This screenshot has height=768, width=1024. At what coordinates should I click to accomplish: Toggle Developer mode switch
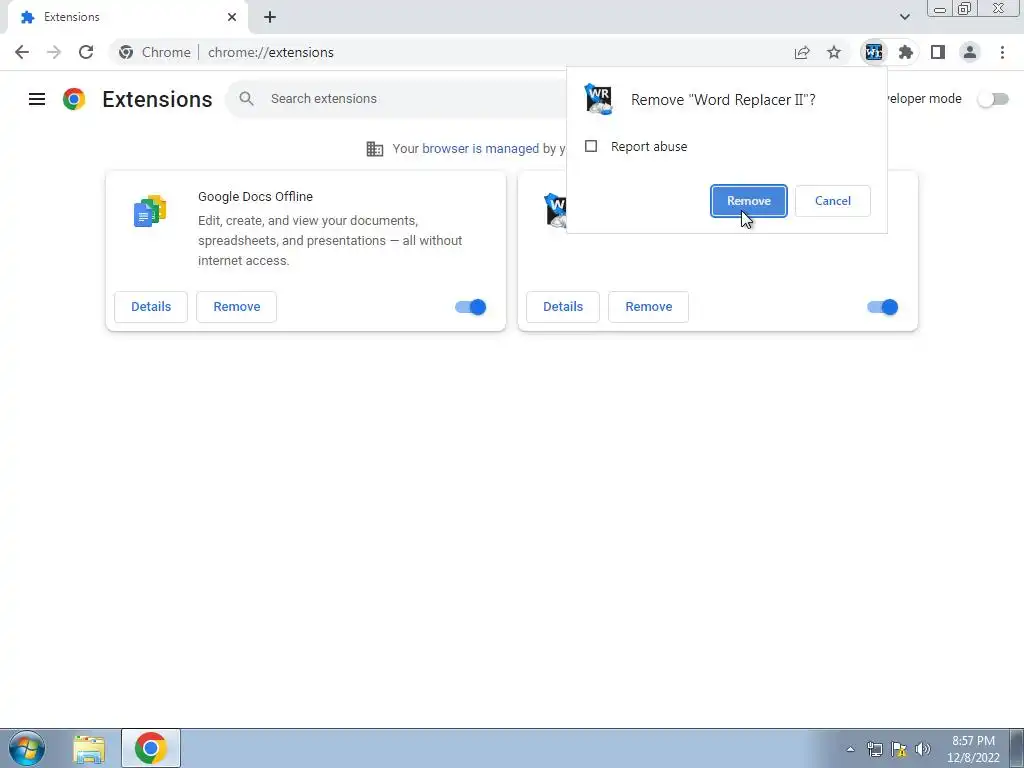click(x=993, y=99)
